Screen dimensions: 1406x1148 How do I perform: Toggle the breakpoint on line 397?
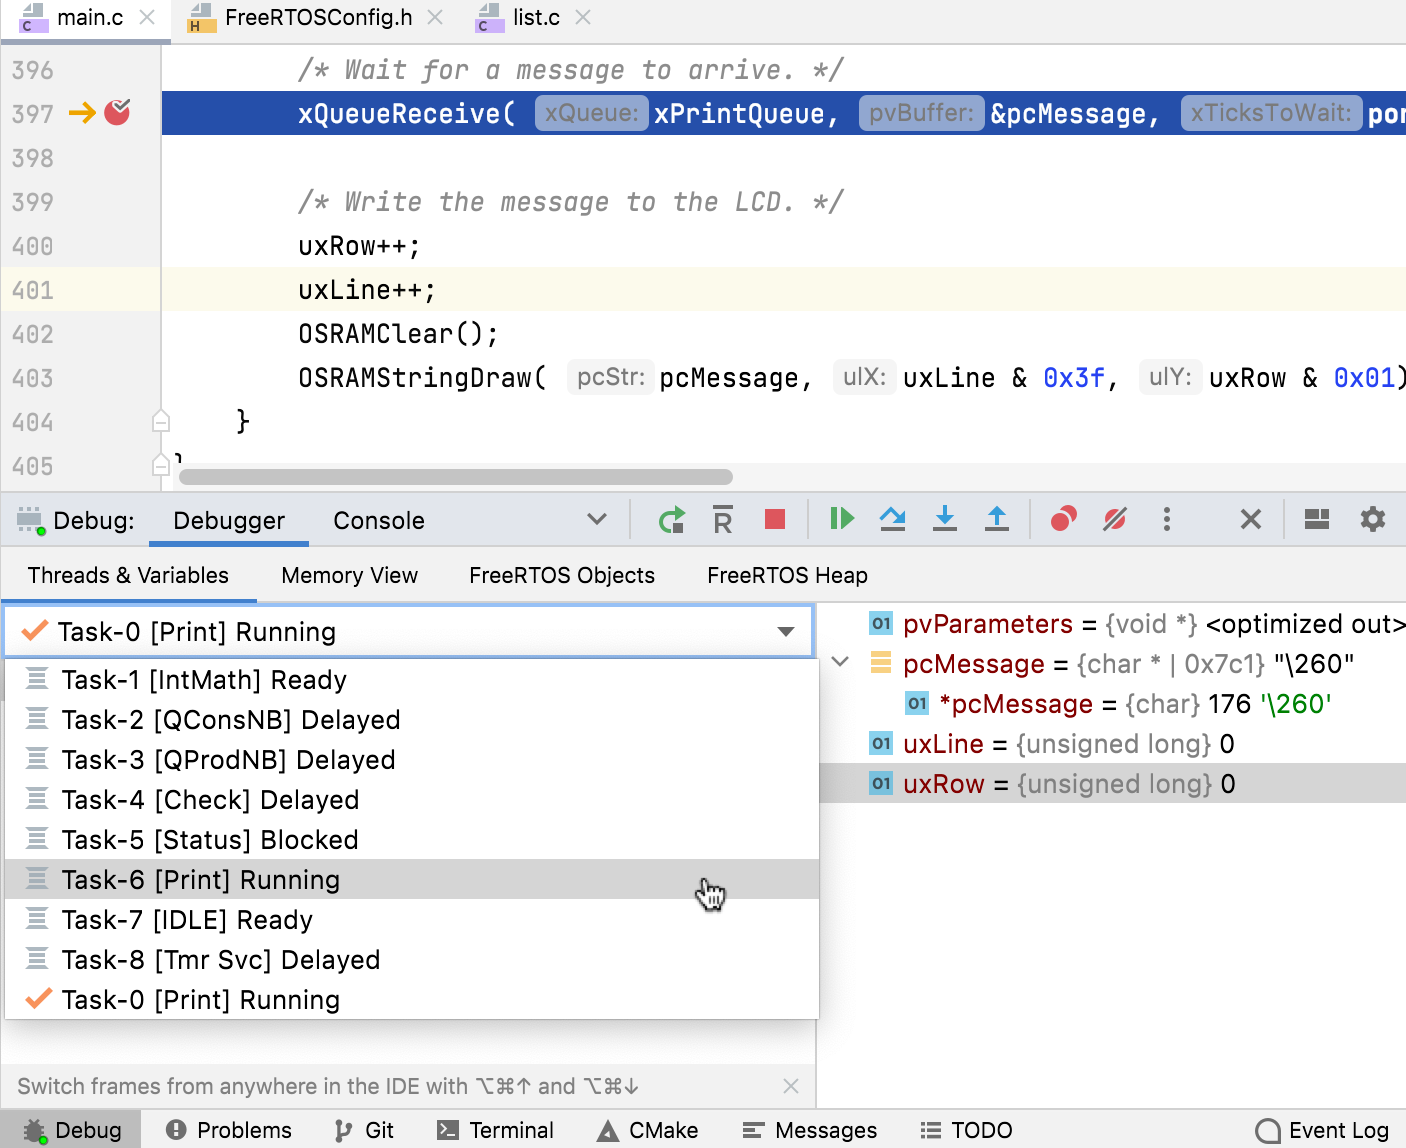coord(117,113)
